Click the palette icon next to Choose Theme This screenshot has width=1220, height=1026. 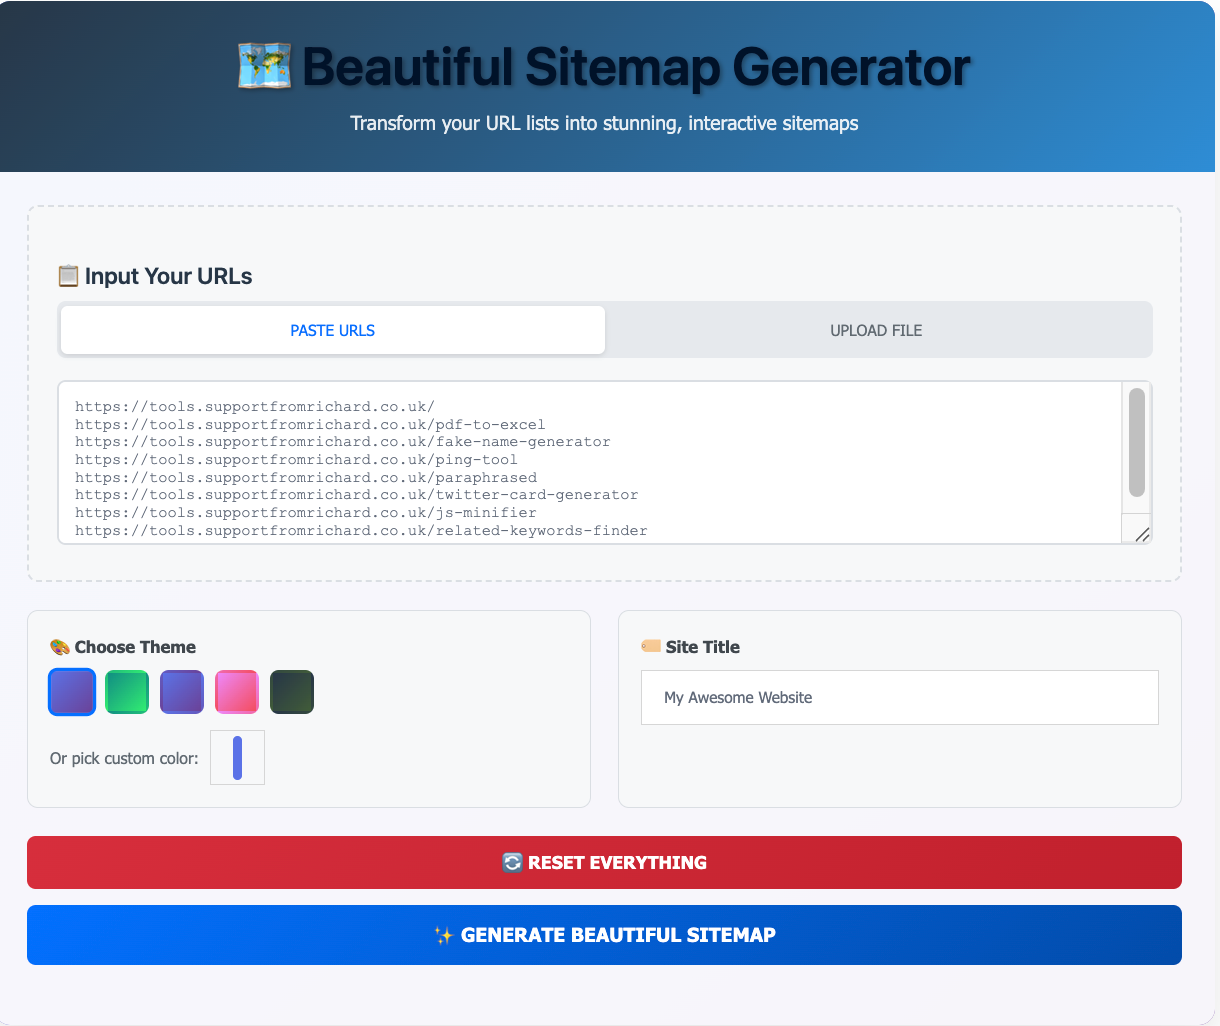pyautogui.click(x=60, y=647)
